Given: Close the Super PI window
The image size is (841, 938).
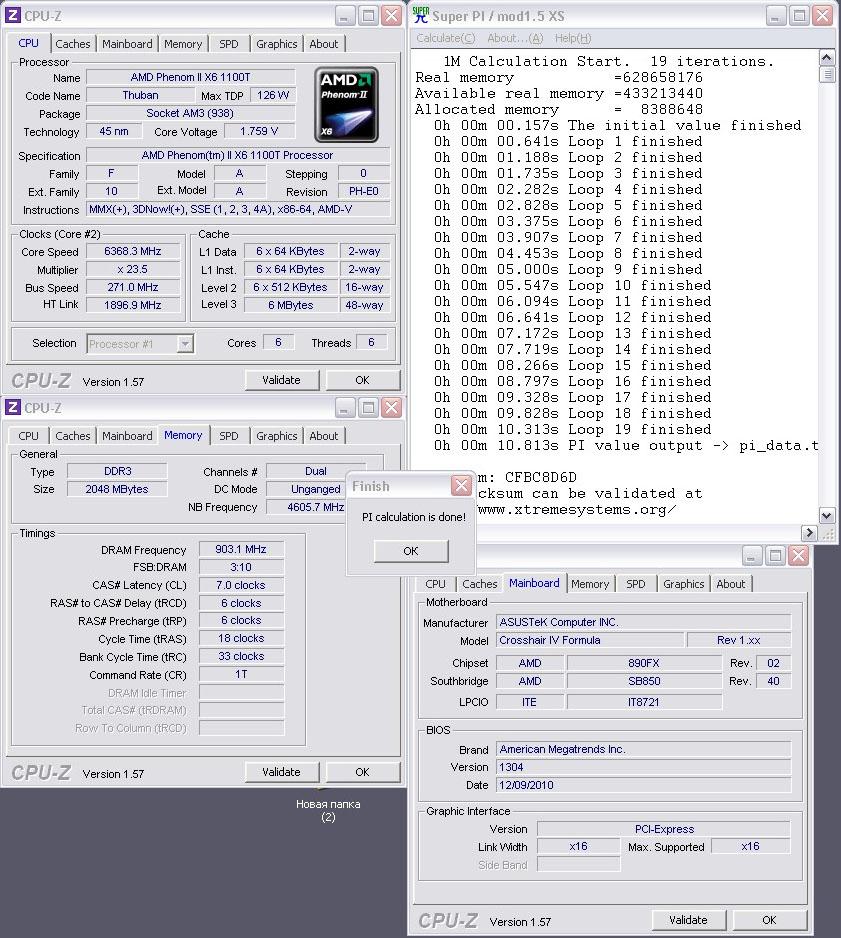Looking at the screenshot, I should point(823,16).
